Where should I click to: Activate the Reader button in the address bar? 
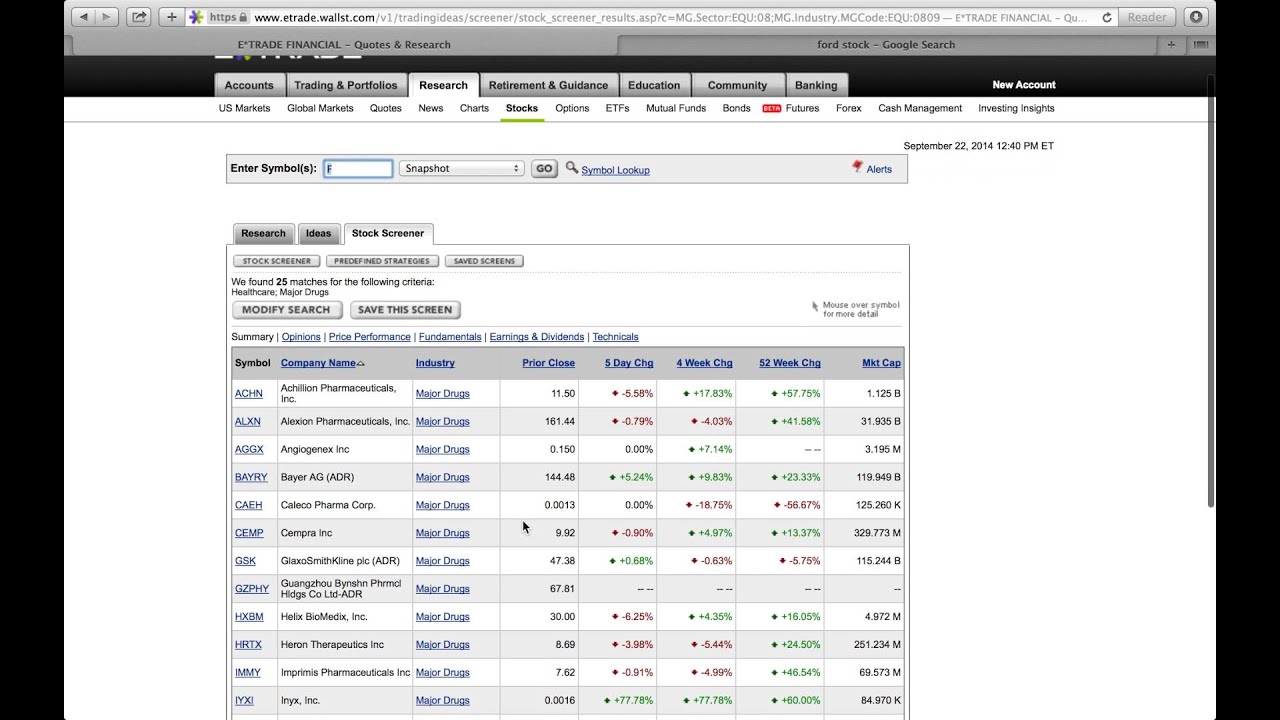click(1146, 16)
